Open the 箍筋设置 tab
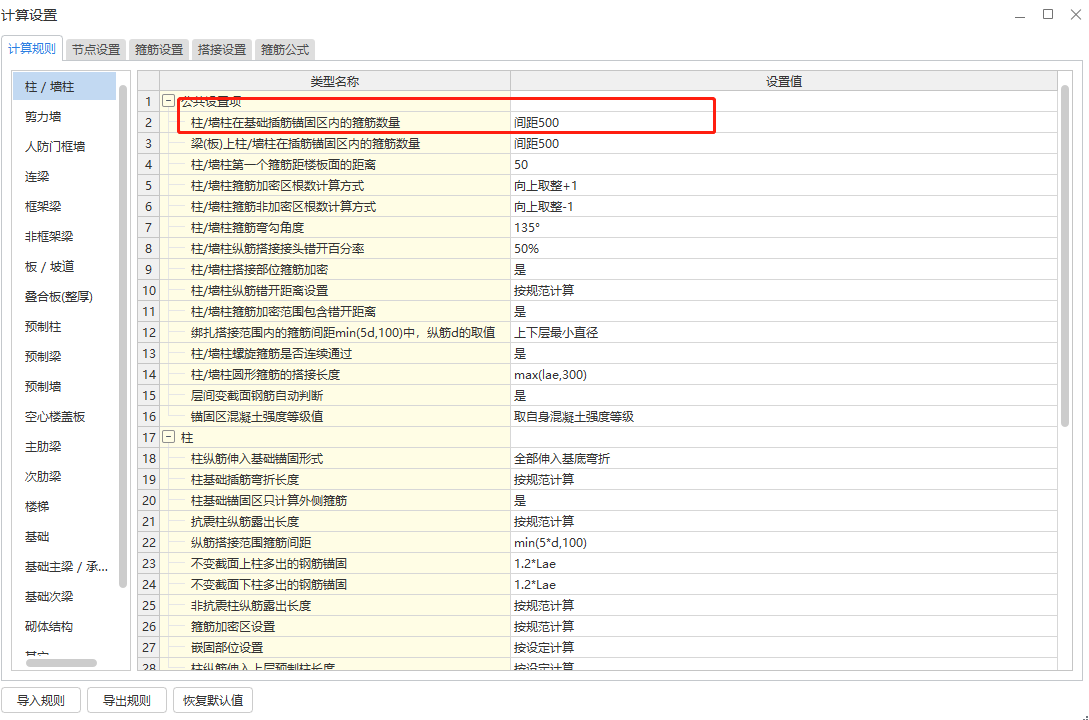 click(158, 49)
